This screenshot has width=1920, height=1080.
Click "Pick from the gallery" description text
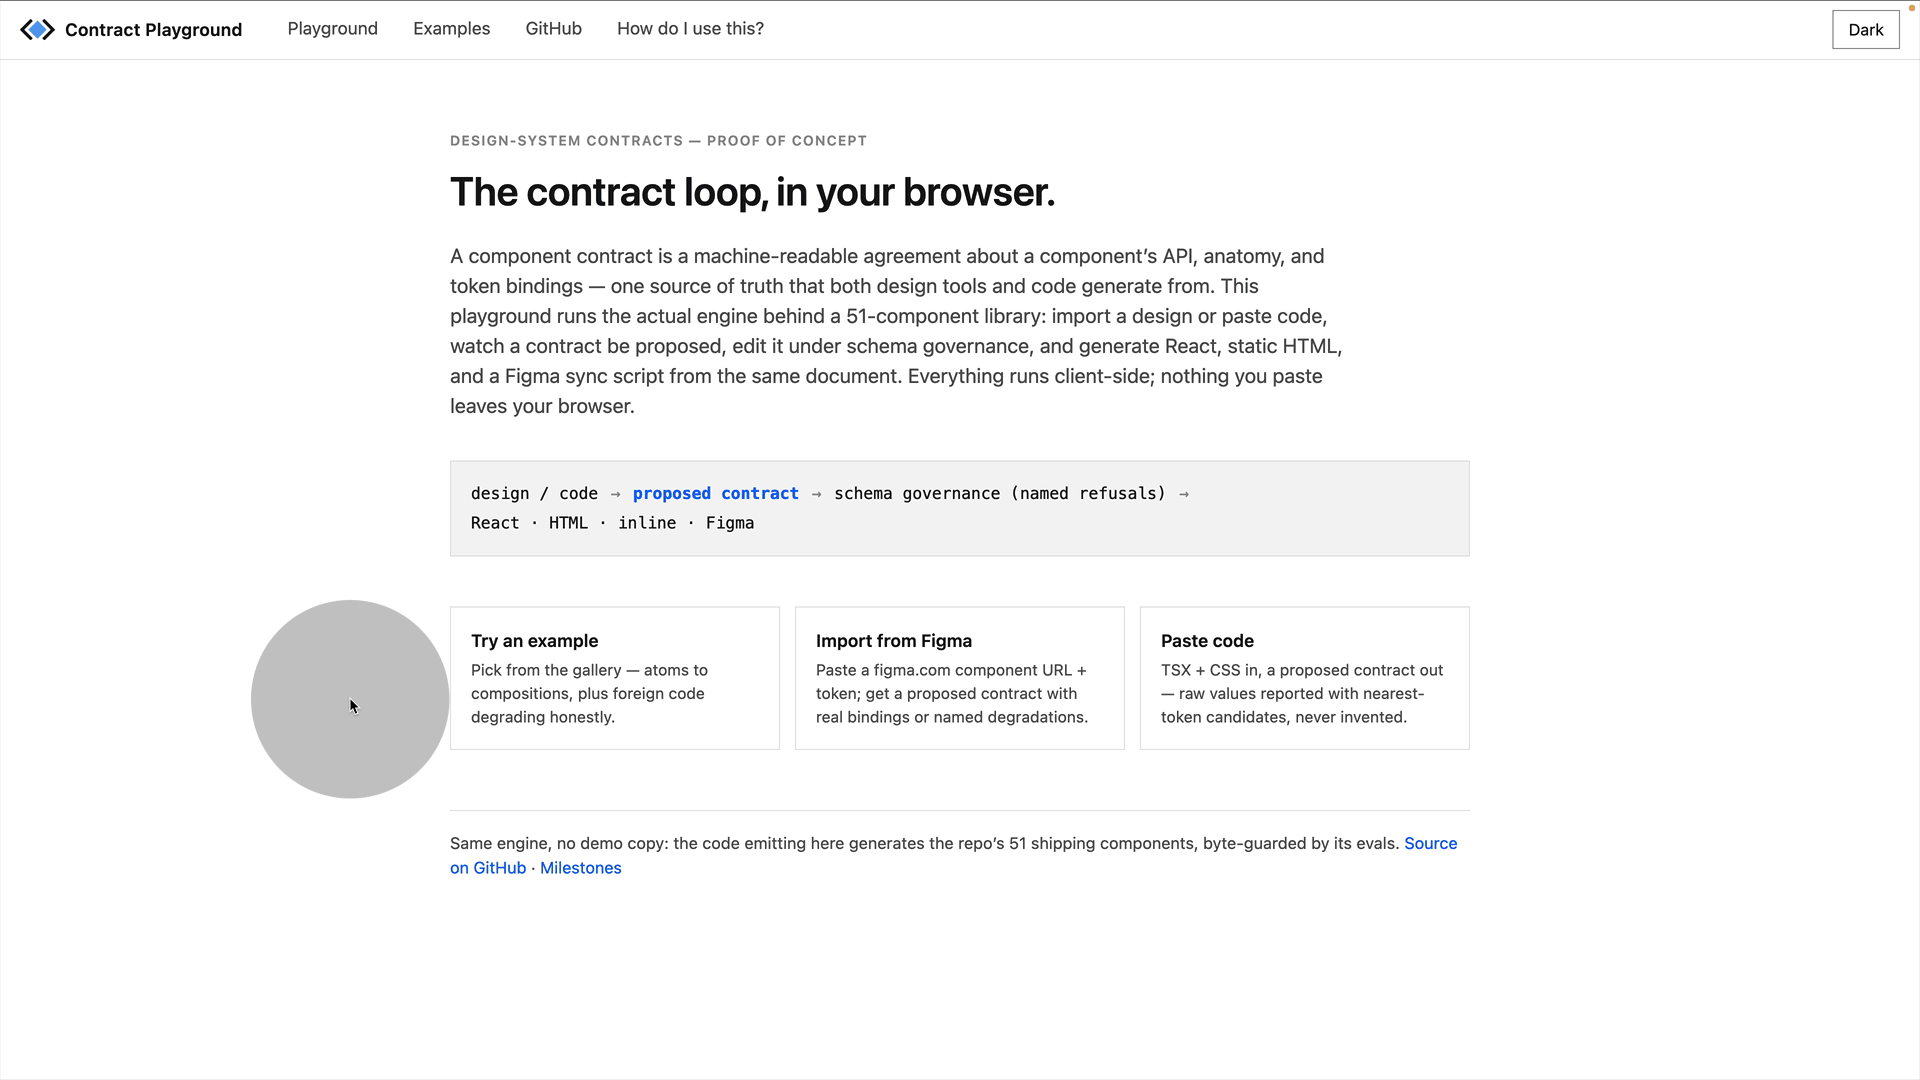tap(589, 694)
